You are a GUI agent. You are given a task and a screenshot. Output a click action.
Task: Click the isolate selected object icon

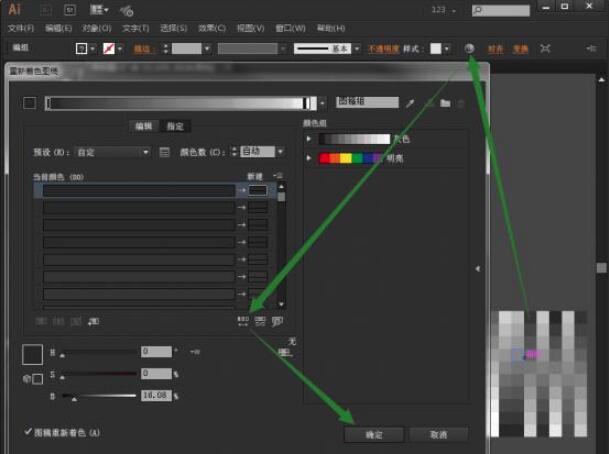545,49
